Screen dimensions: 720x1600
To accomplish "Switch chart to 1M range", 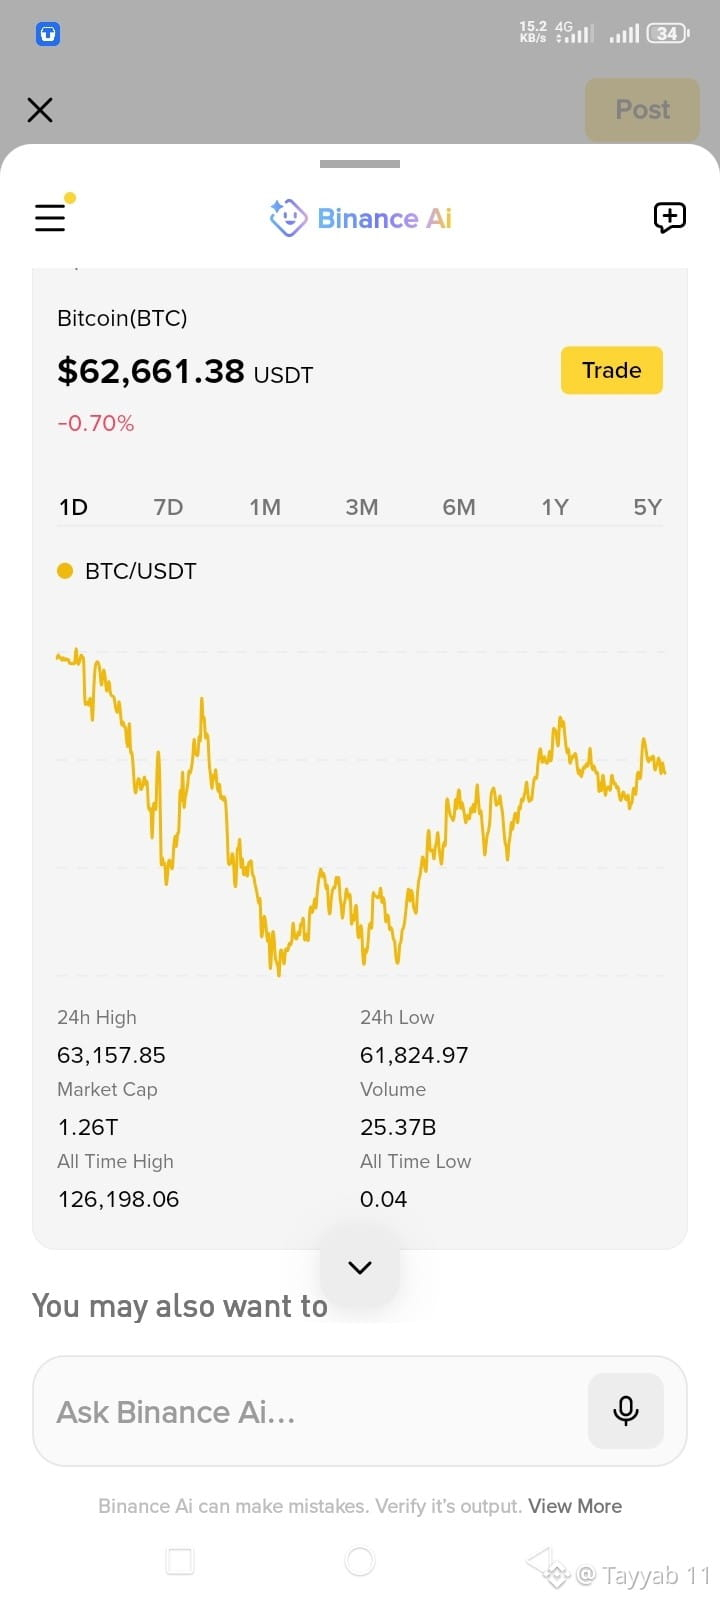I will click(x=265, y=507).
